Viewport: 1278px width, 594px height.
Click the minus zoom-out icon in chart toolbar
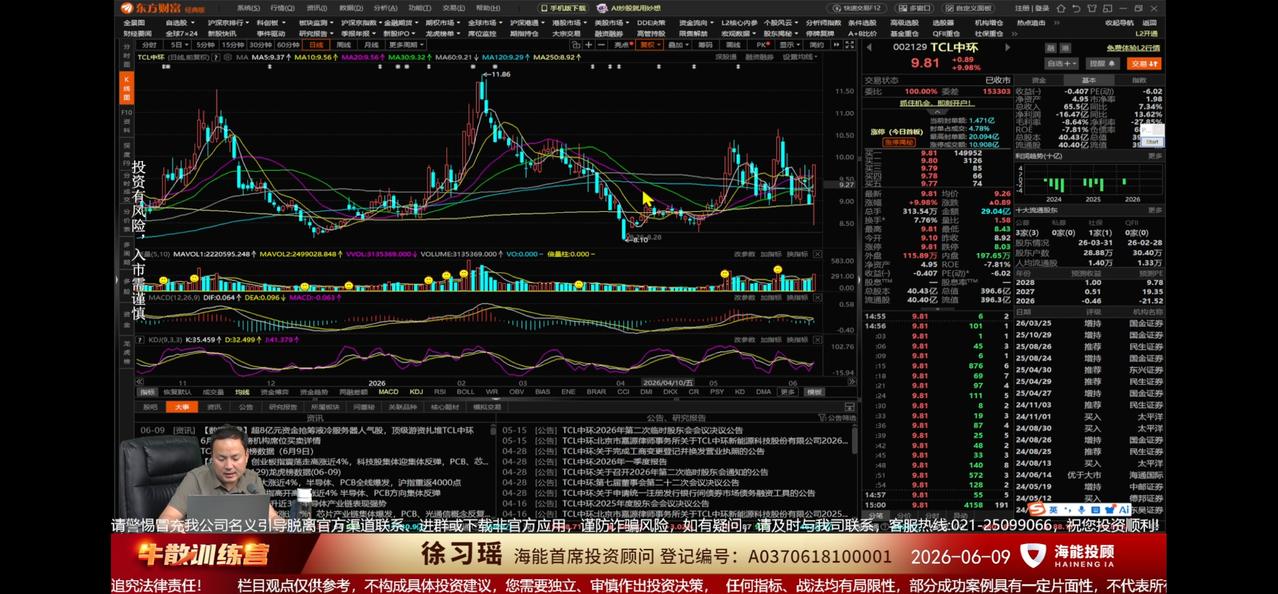601,44
